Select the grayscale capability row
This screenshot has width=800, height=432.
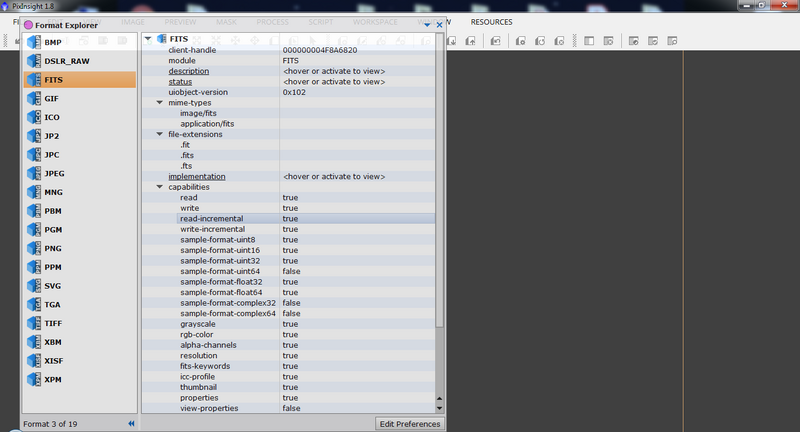click(x=289, y=324)
